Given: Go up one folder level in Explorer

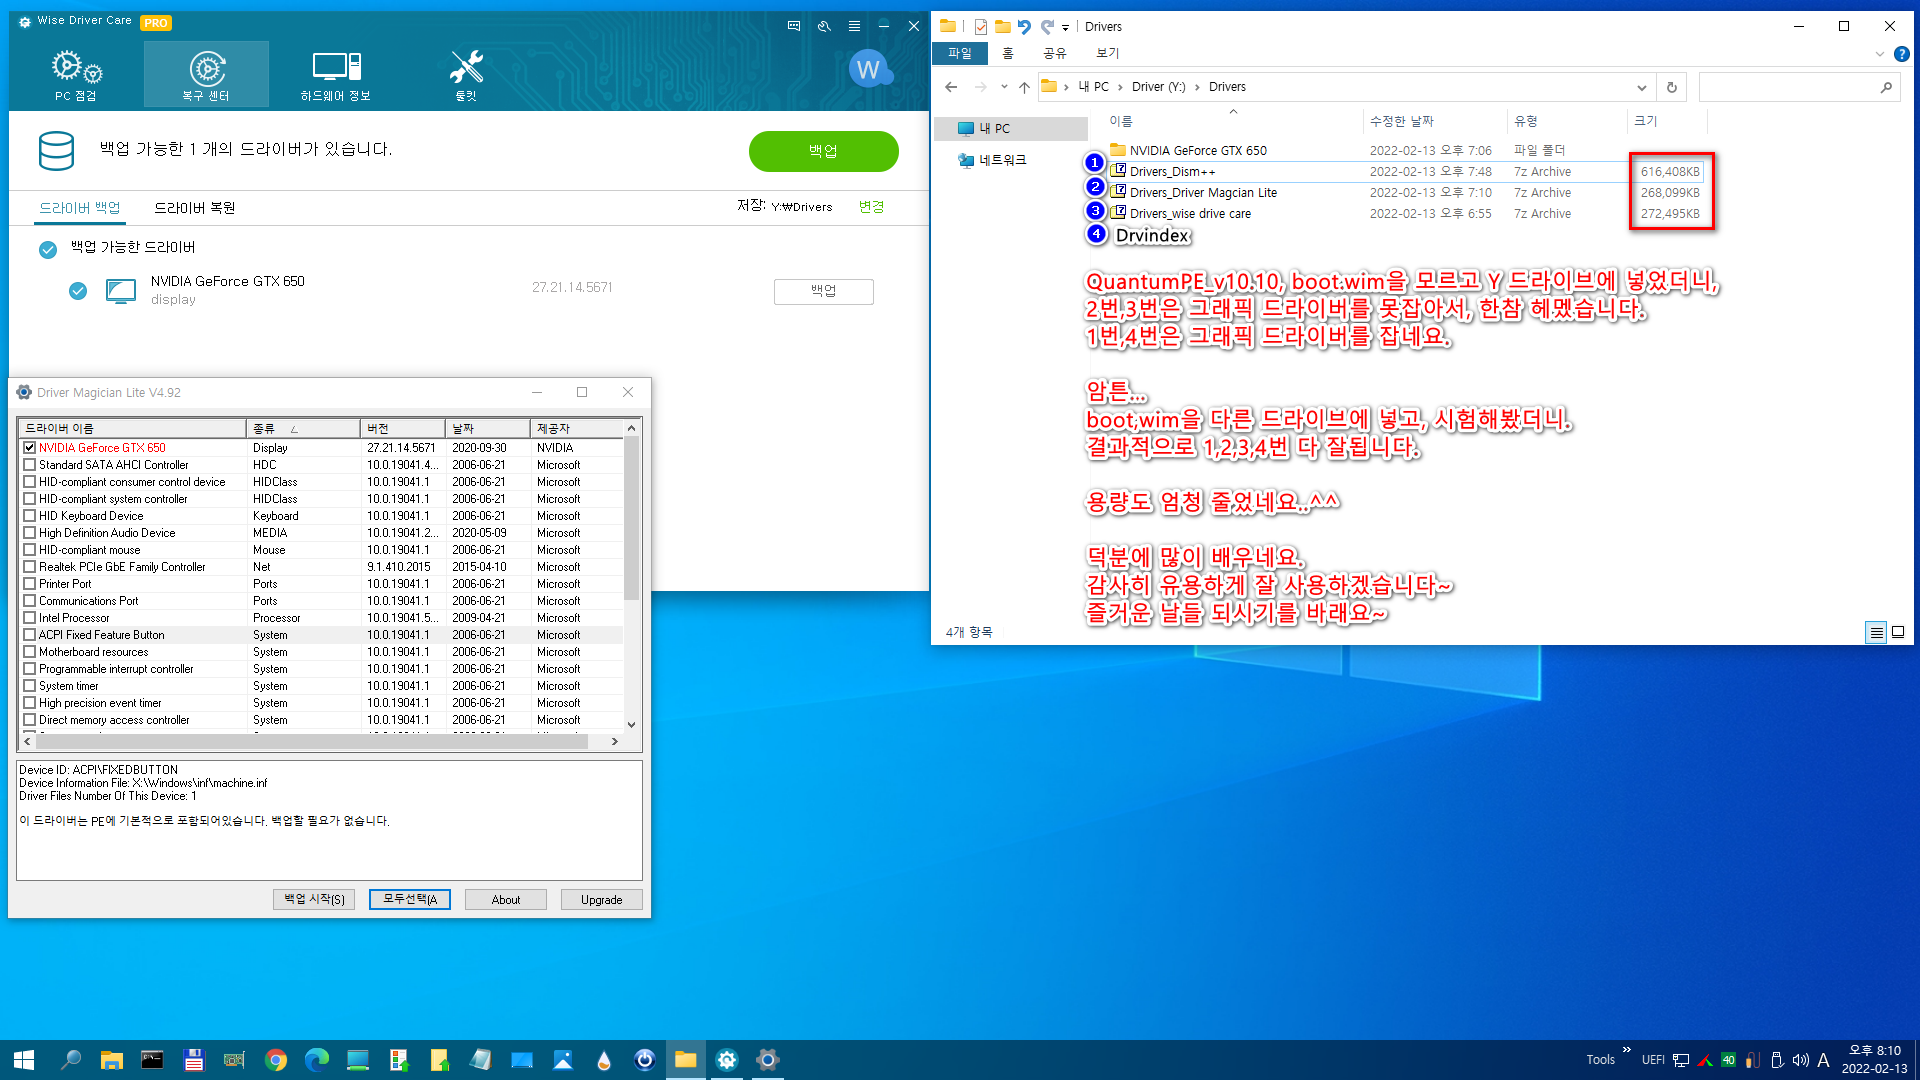Looking at the screenshot, I should (x=1024, y=87).
